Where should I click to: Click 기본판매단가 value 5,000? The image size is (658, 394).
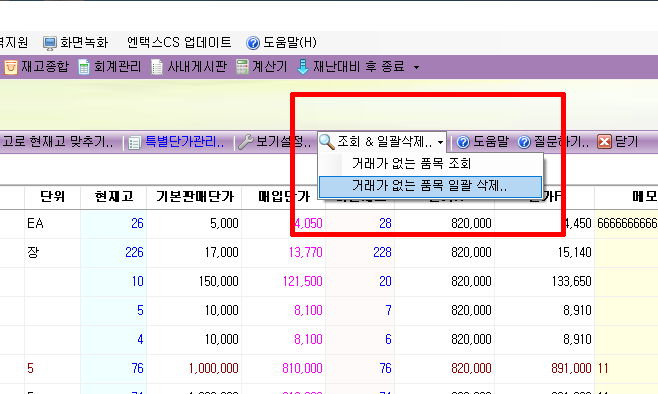[224, 223]
